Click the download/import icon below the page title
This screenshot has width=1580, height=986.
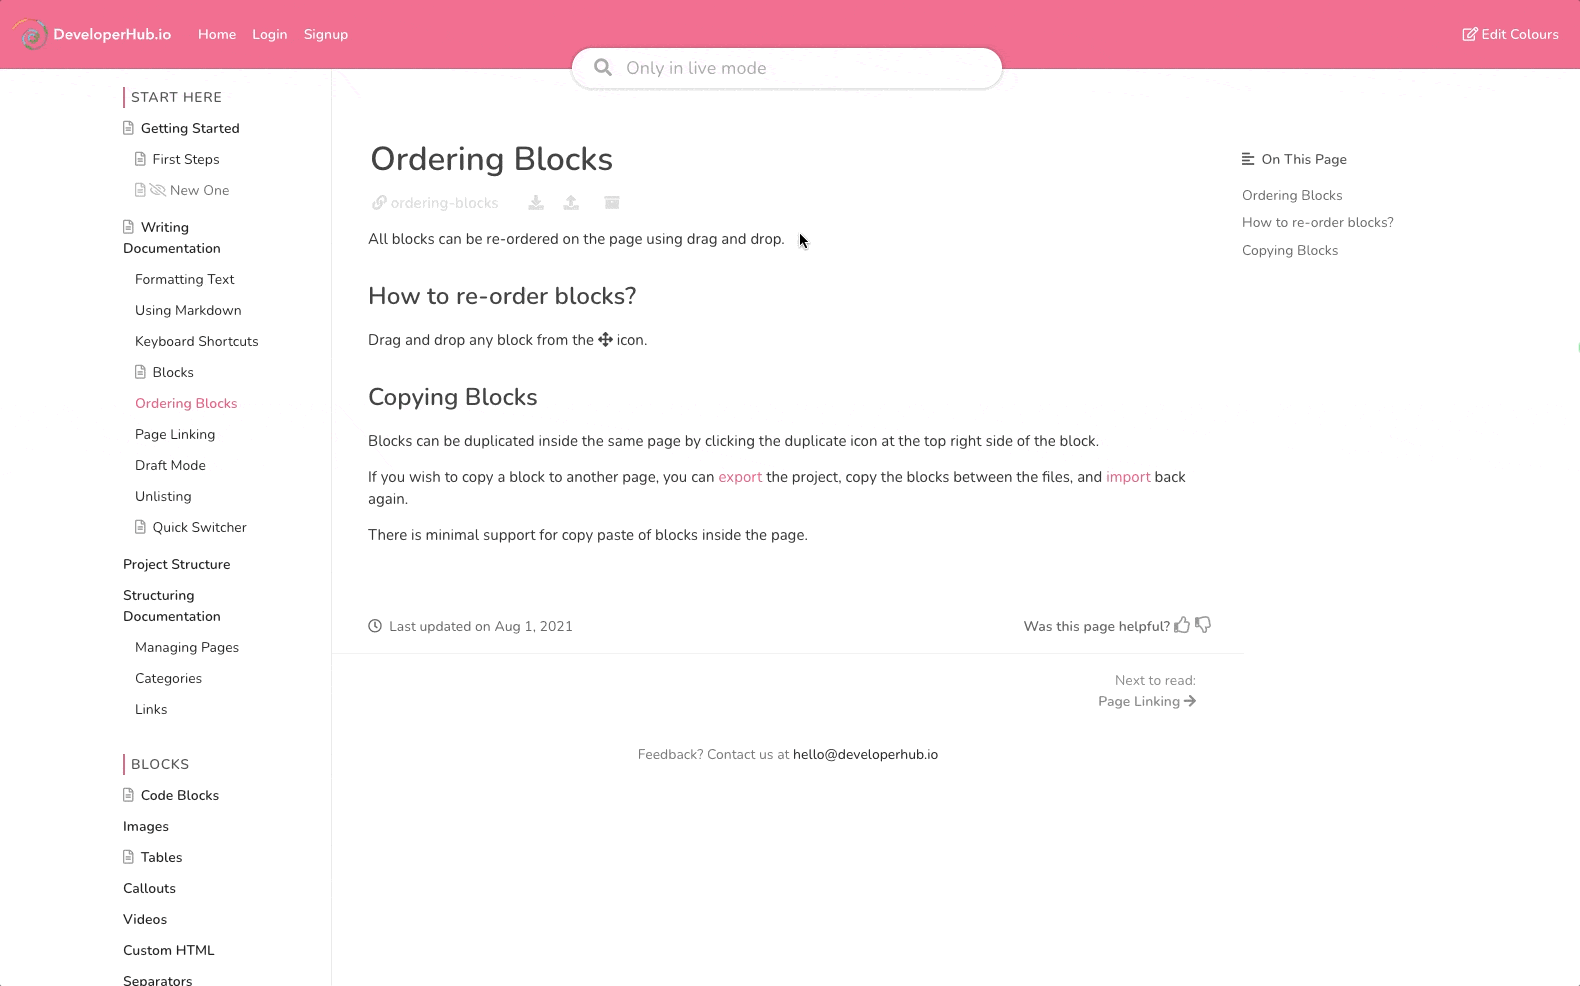[536, 202]
